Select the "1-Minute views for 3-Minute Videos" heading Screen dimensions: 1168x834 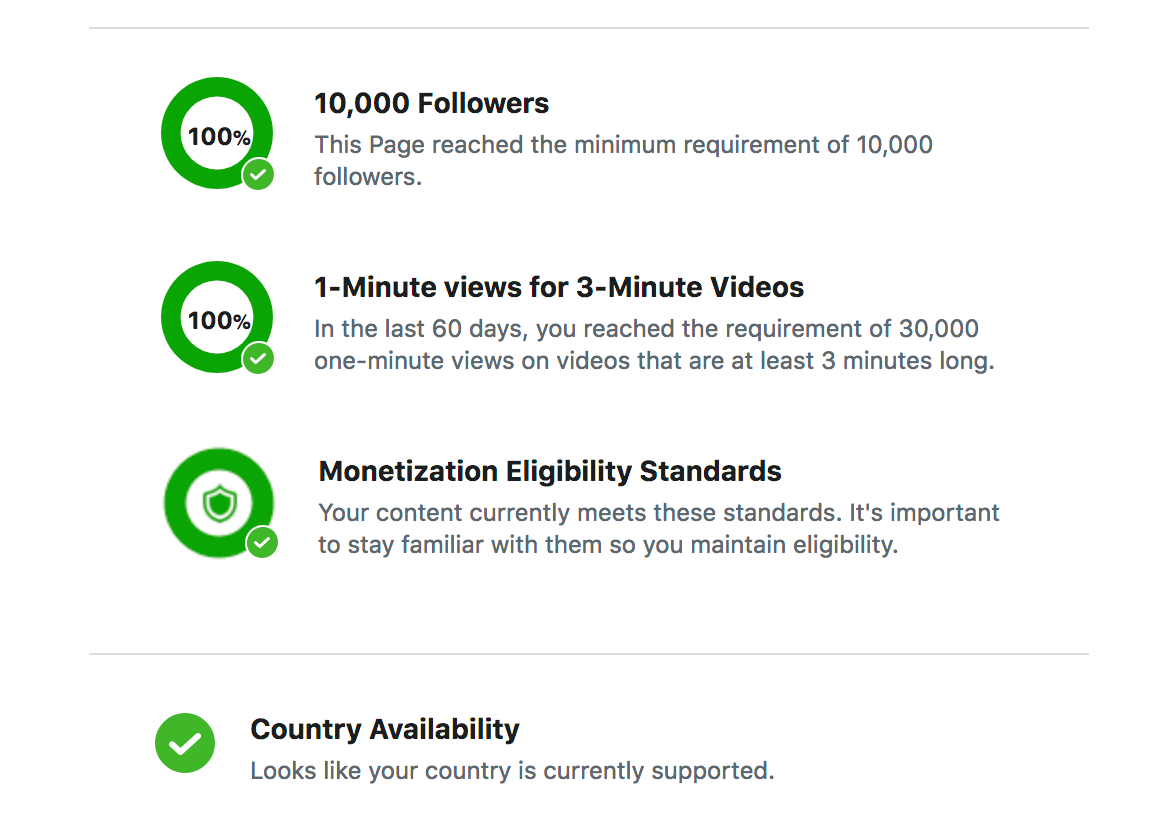tap(559, 288)
